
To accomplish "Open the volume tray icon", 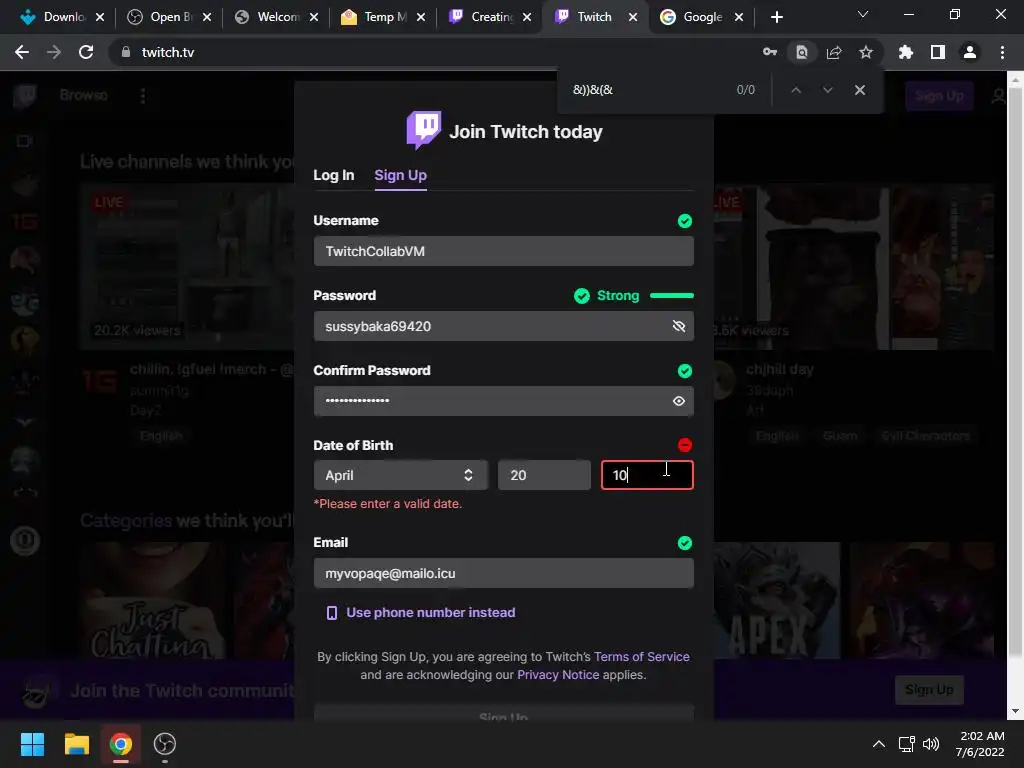I will pyautogui.click(x=931, y=744).
